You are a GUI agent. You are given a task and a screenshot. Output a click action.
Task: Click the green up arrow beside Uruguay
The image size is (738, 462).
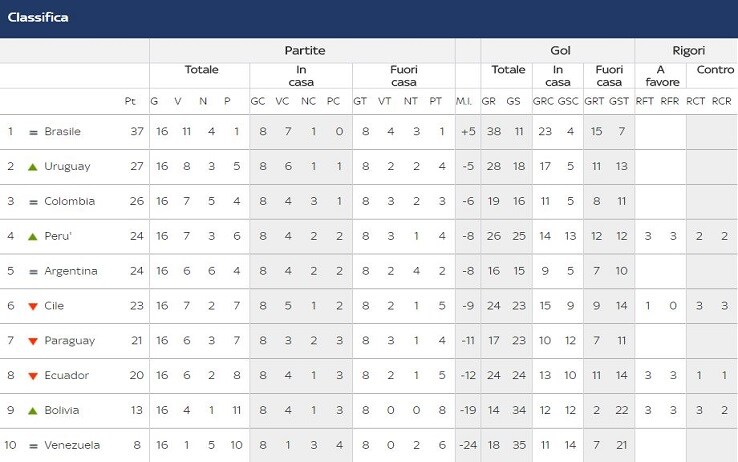(x=32, y=167)
